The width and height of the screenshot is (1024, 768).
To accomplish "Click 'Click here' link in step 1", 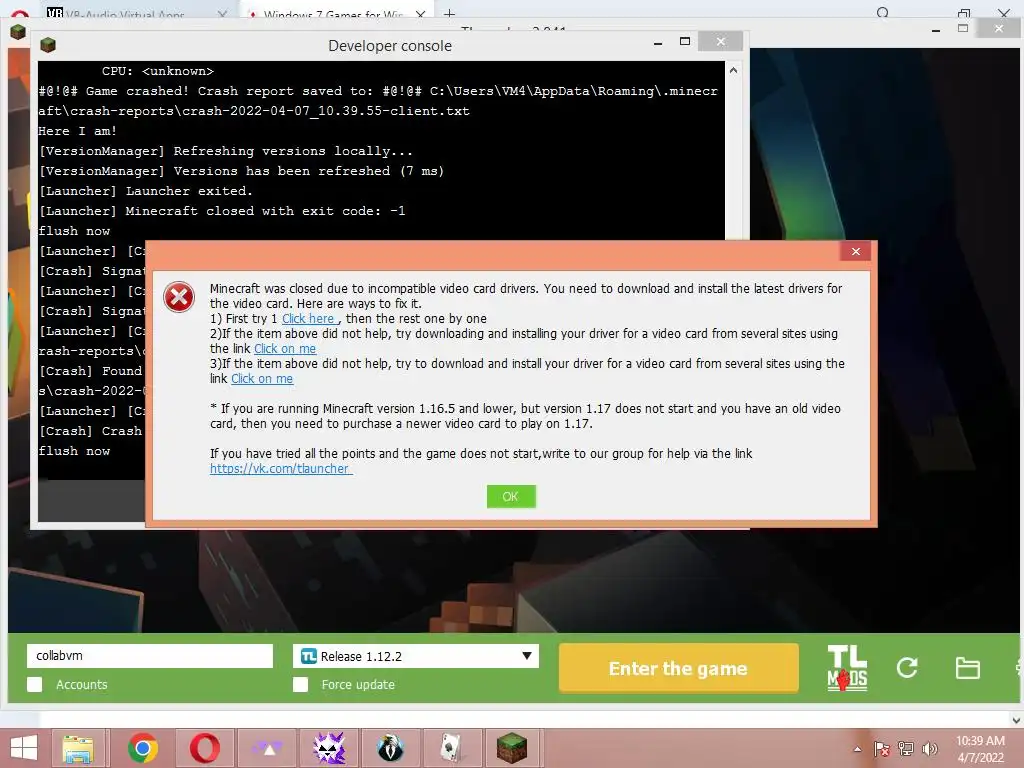I will point(308,319).
